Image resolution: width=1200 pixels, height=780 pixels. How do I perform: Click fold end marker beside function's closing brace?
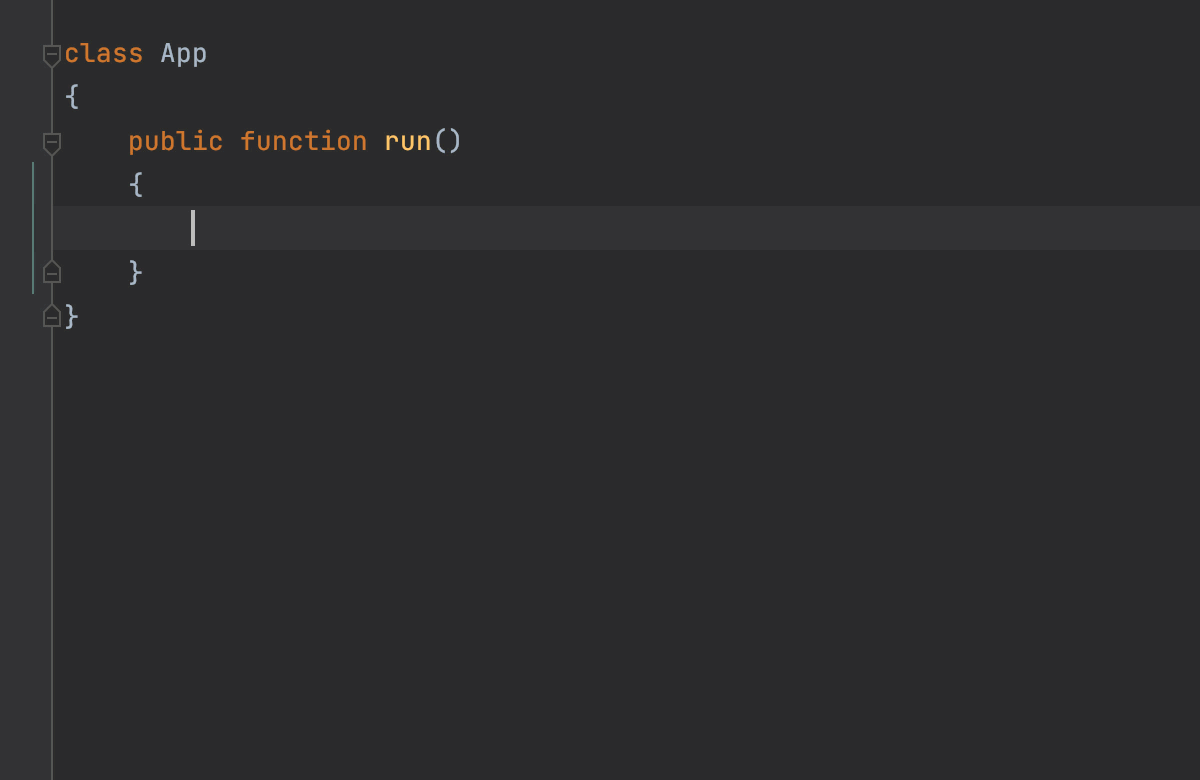click(52, 272)
